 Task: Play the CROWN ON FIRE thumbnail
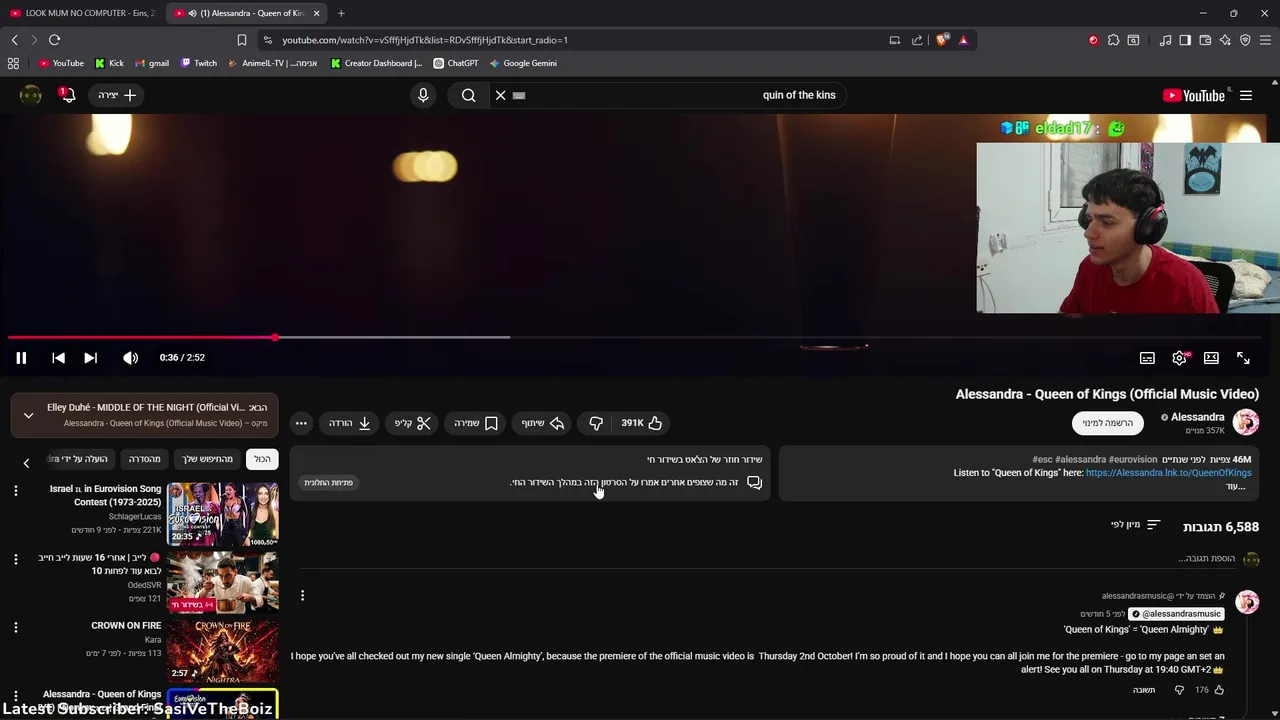222,650
